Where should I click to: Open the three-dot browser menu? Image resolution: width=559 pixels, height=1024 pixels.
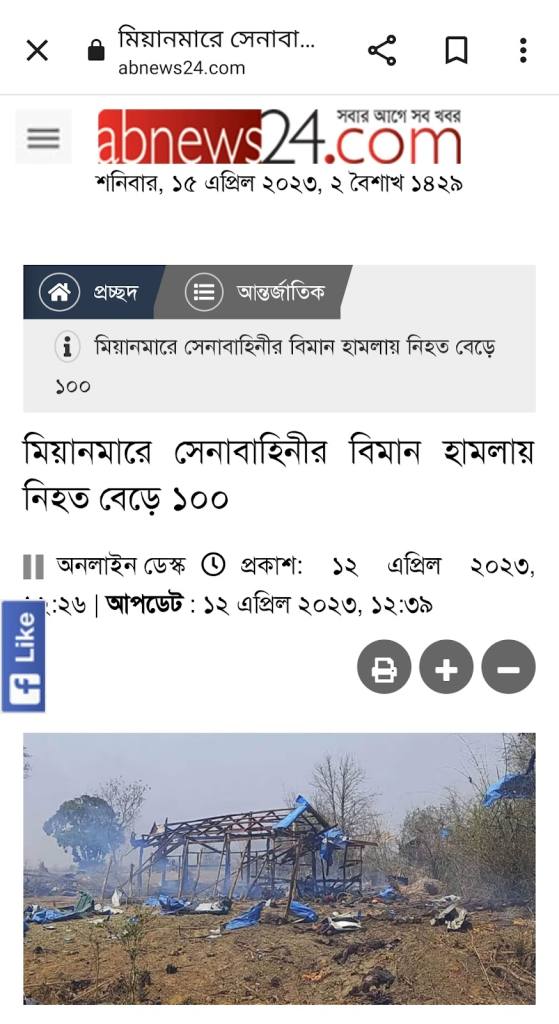(523, 50)
